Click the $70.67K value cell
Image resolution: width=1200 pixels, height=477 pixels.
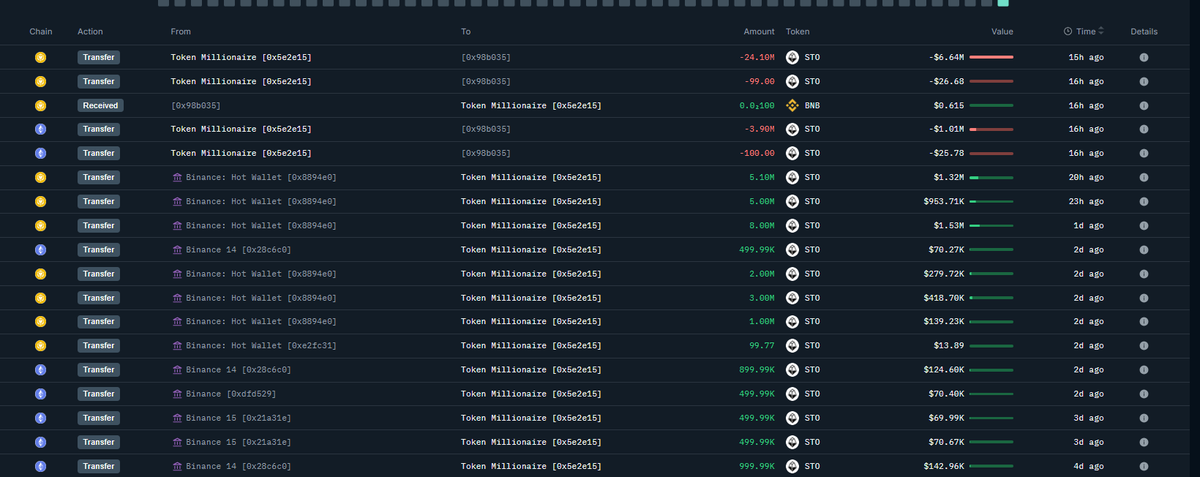click(x=947, y=441)
